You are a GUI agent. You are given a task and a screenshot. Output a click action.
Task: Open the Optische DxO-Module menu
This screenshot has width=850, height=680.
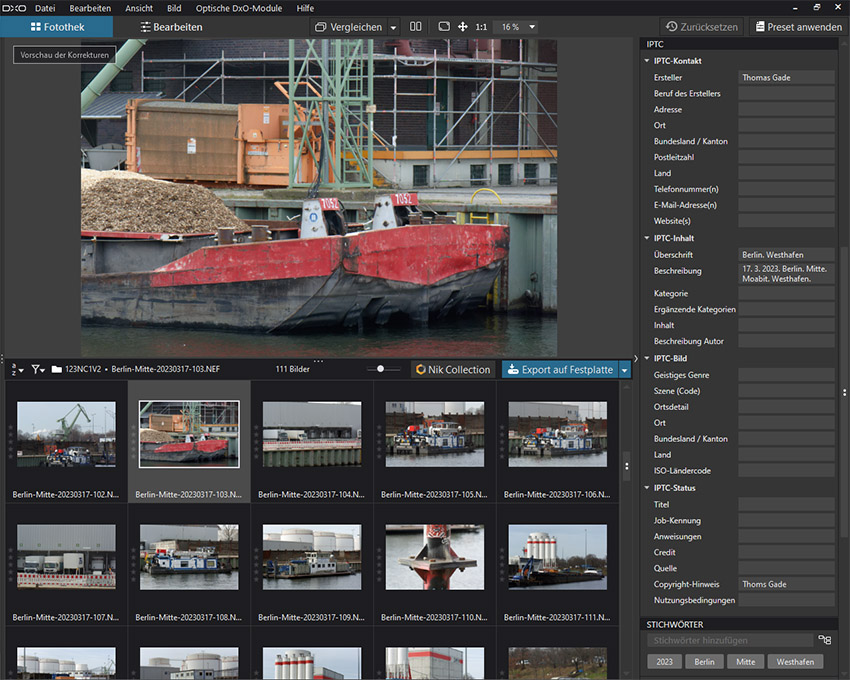pyautogui.click(x=239, y=8)
